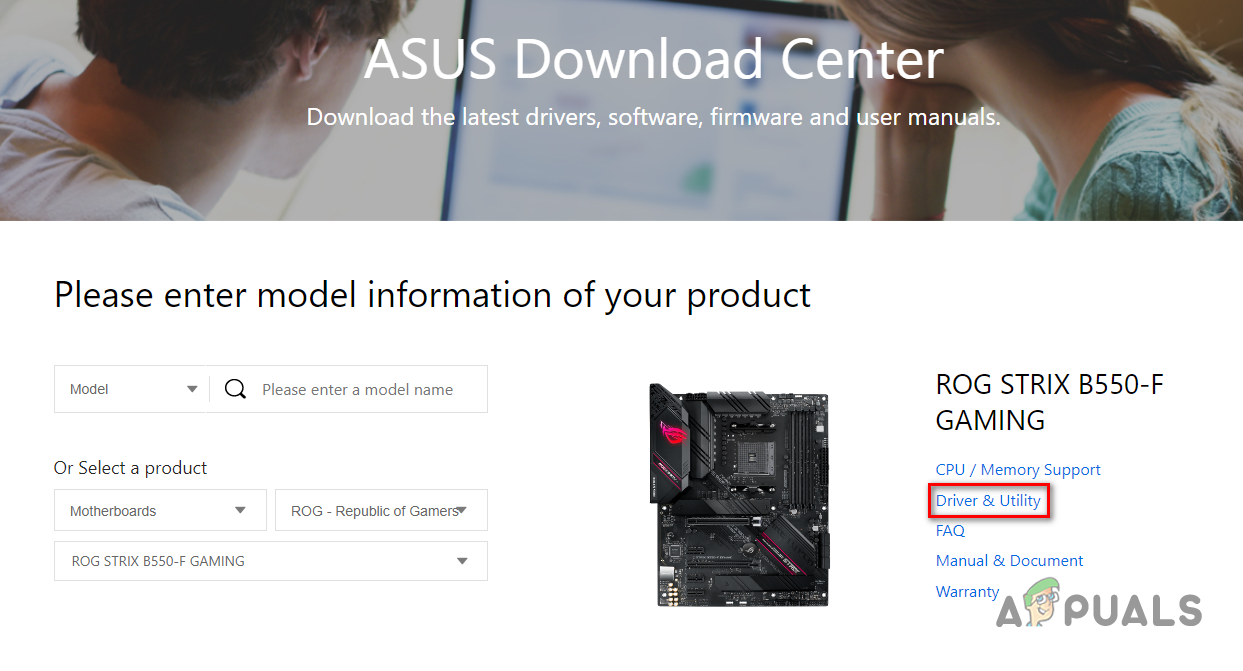Focus the model name input field

[x=366, y=390]
